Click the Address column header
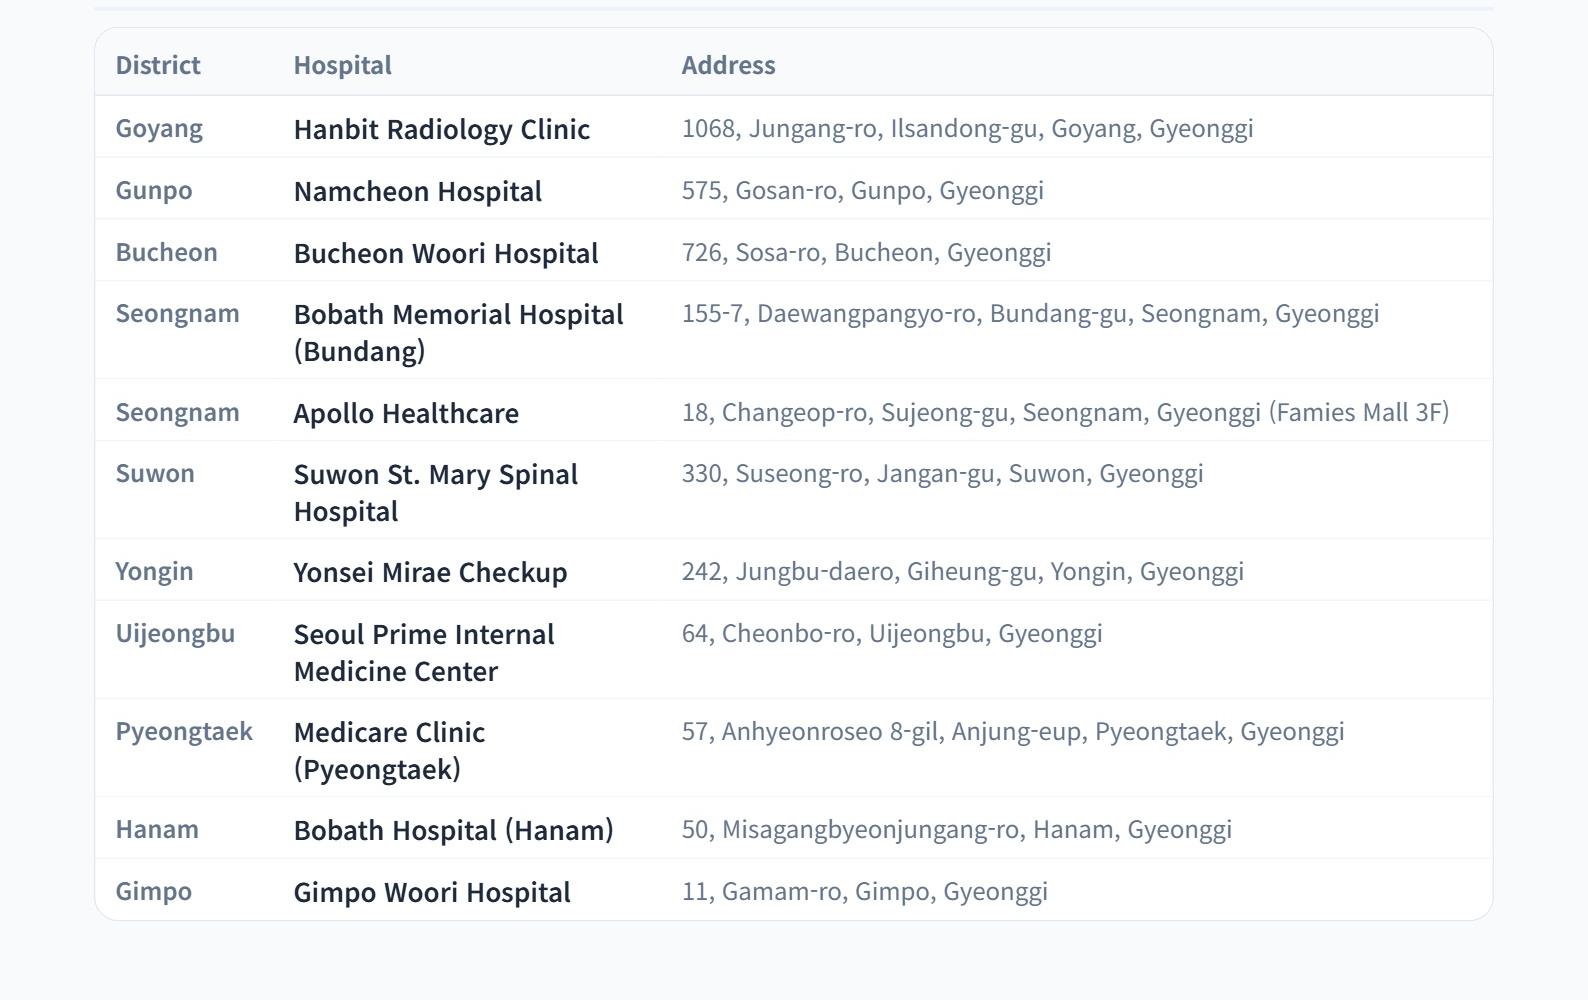 [x=728, y=65]
